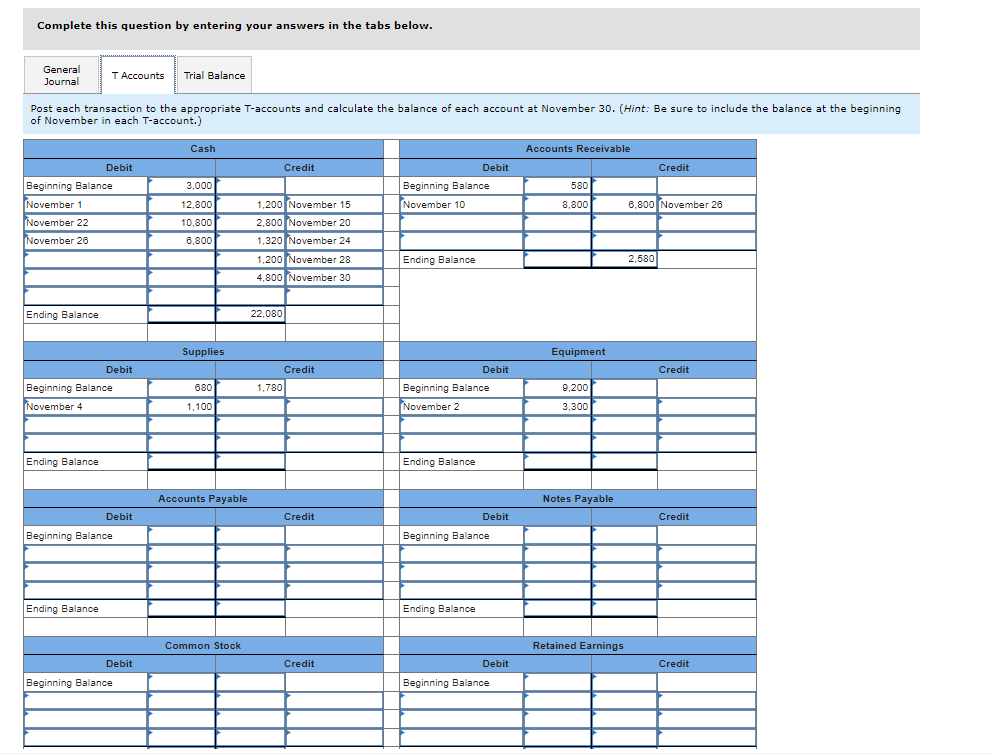Image resolution: width=991 pixels, height=755 pixels.
Task: Open Accounts Receivable credit dropdown November 26
Action: pos(707,205)
